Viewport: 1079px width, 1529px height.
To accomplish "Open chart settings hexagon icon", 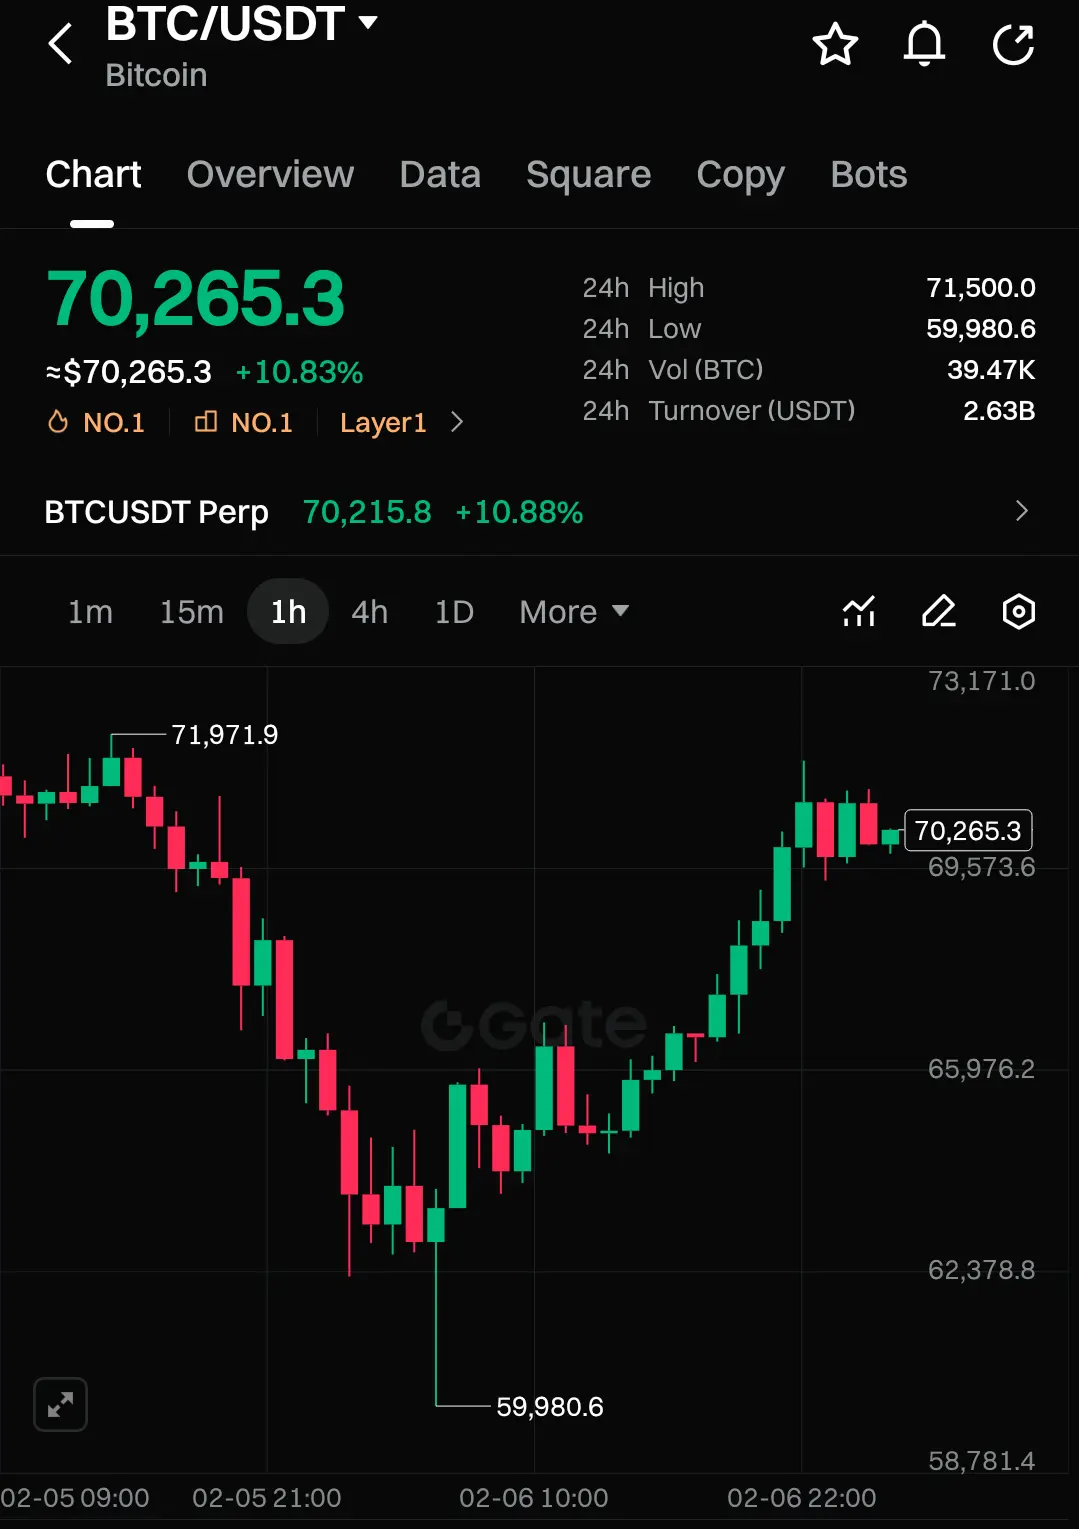I will [1018, 611].
